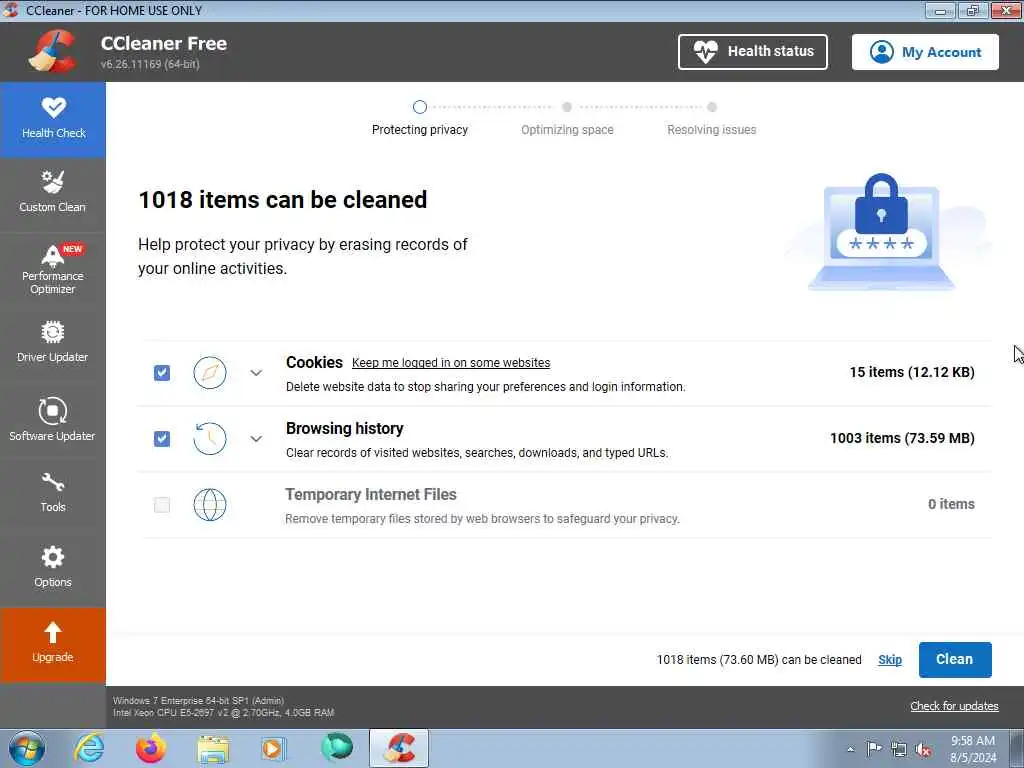
Task: Launch Firefox from the taskbar
Action: 151,748
